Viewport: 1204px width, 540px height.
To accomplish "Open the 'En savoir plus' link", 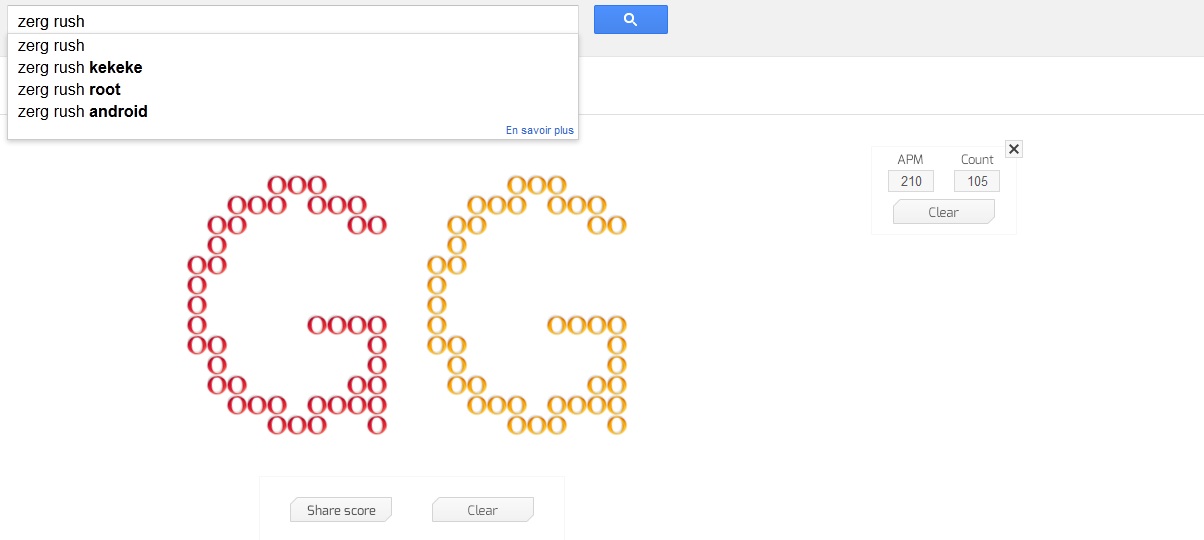I will pyautogui.click(x=540, y=130).
